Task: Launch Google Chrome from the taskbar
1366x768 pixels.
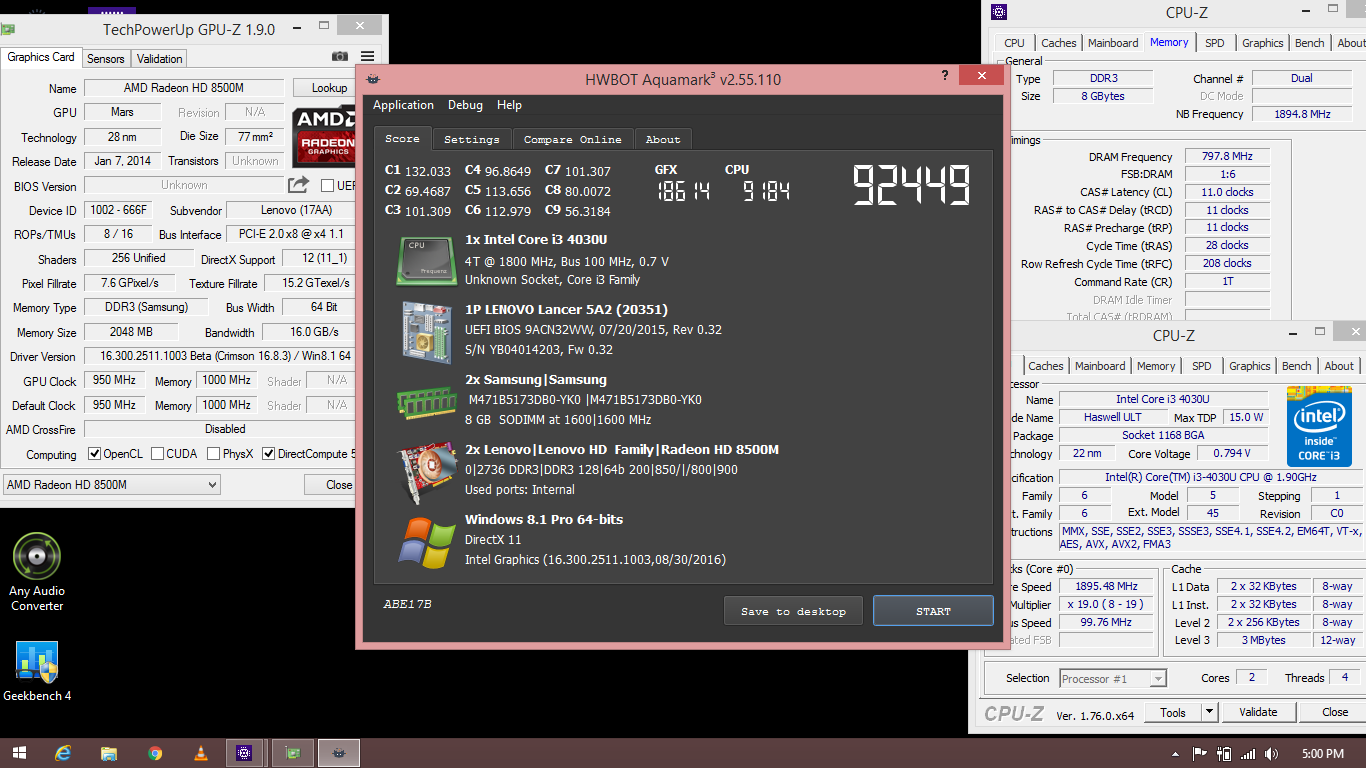Action: click(x=155, y=753)
